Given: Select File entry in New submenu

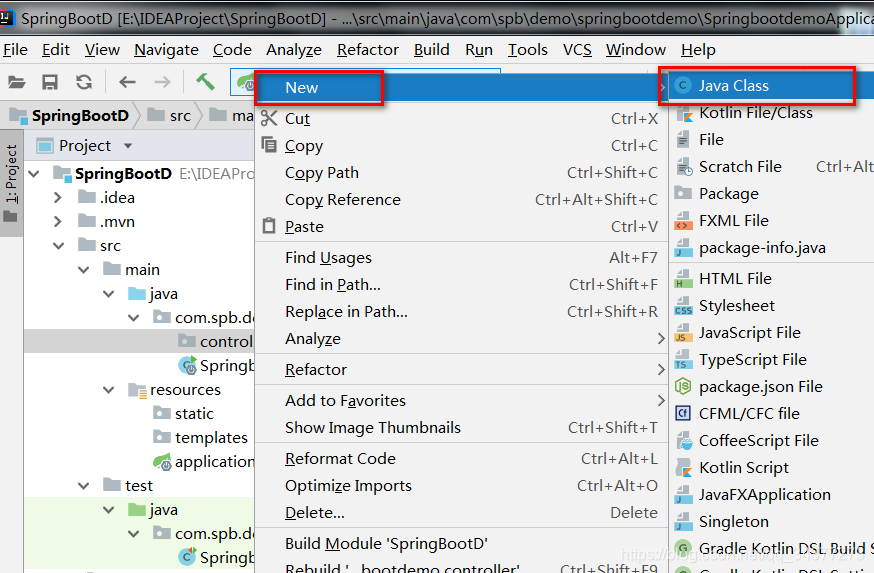Looking at the screenshot, I should coord(771,139).
